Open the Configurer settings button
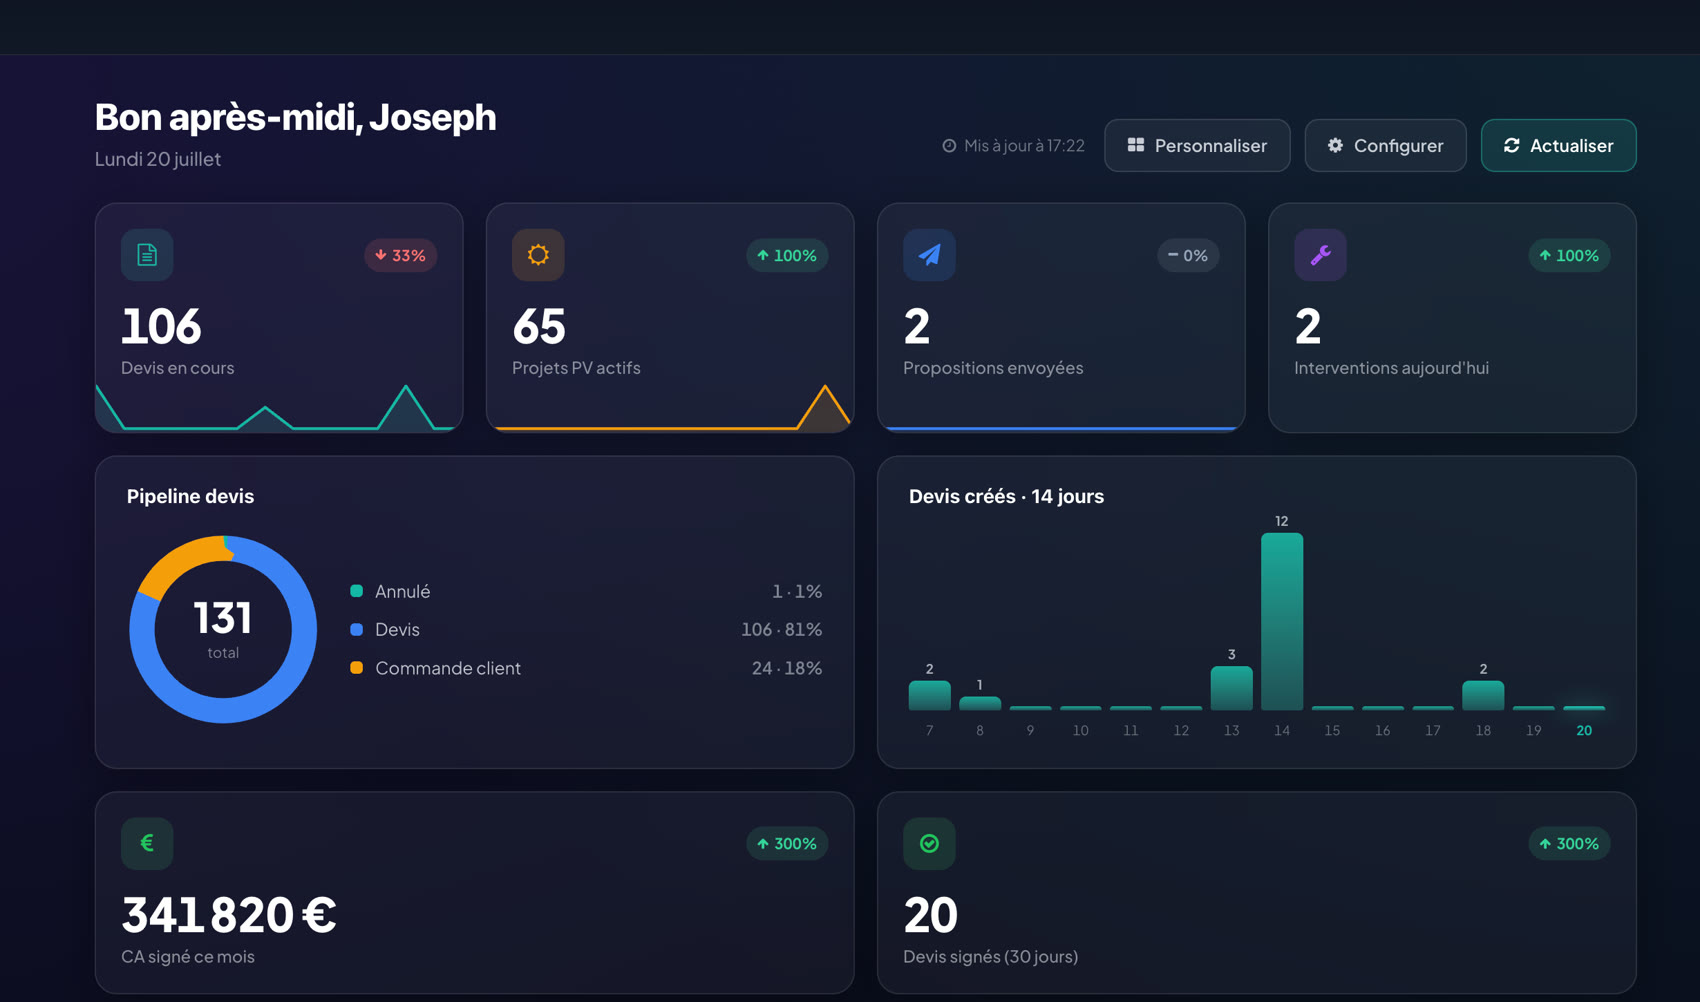This screenshot has width=1700, height=1002. [x=1385, y=146]
